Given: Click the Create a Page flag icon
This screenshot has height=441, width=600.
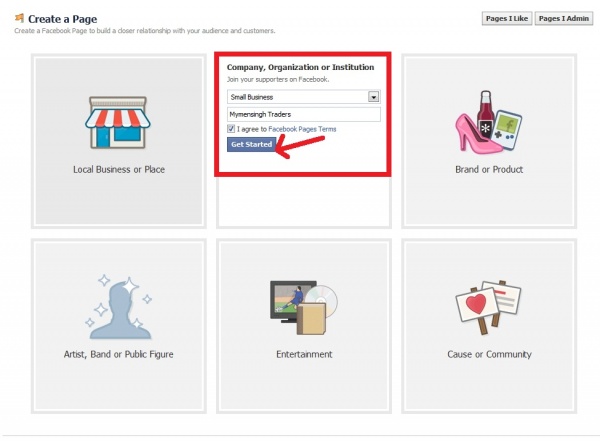Looking at the screenshot, I should (x=19, y=18).
